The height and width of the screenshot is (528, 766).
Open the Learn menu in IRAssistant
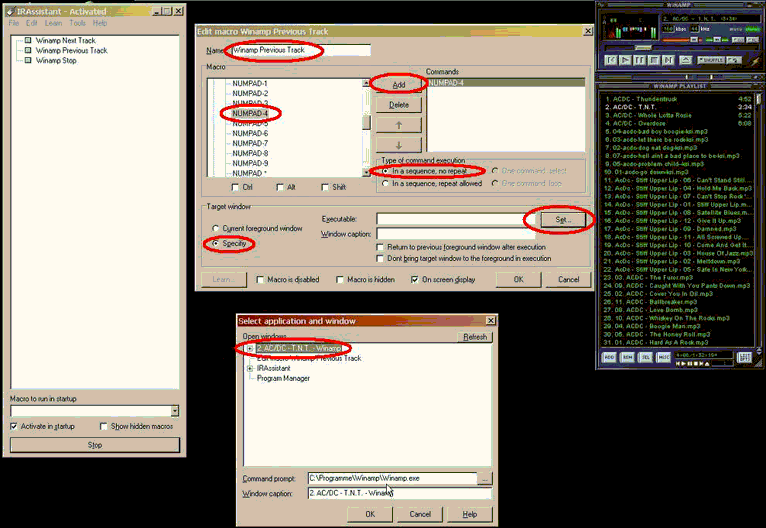point(52,22)
